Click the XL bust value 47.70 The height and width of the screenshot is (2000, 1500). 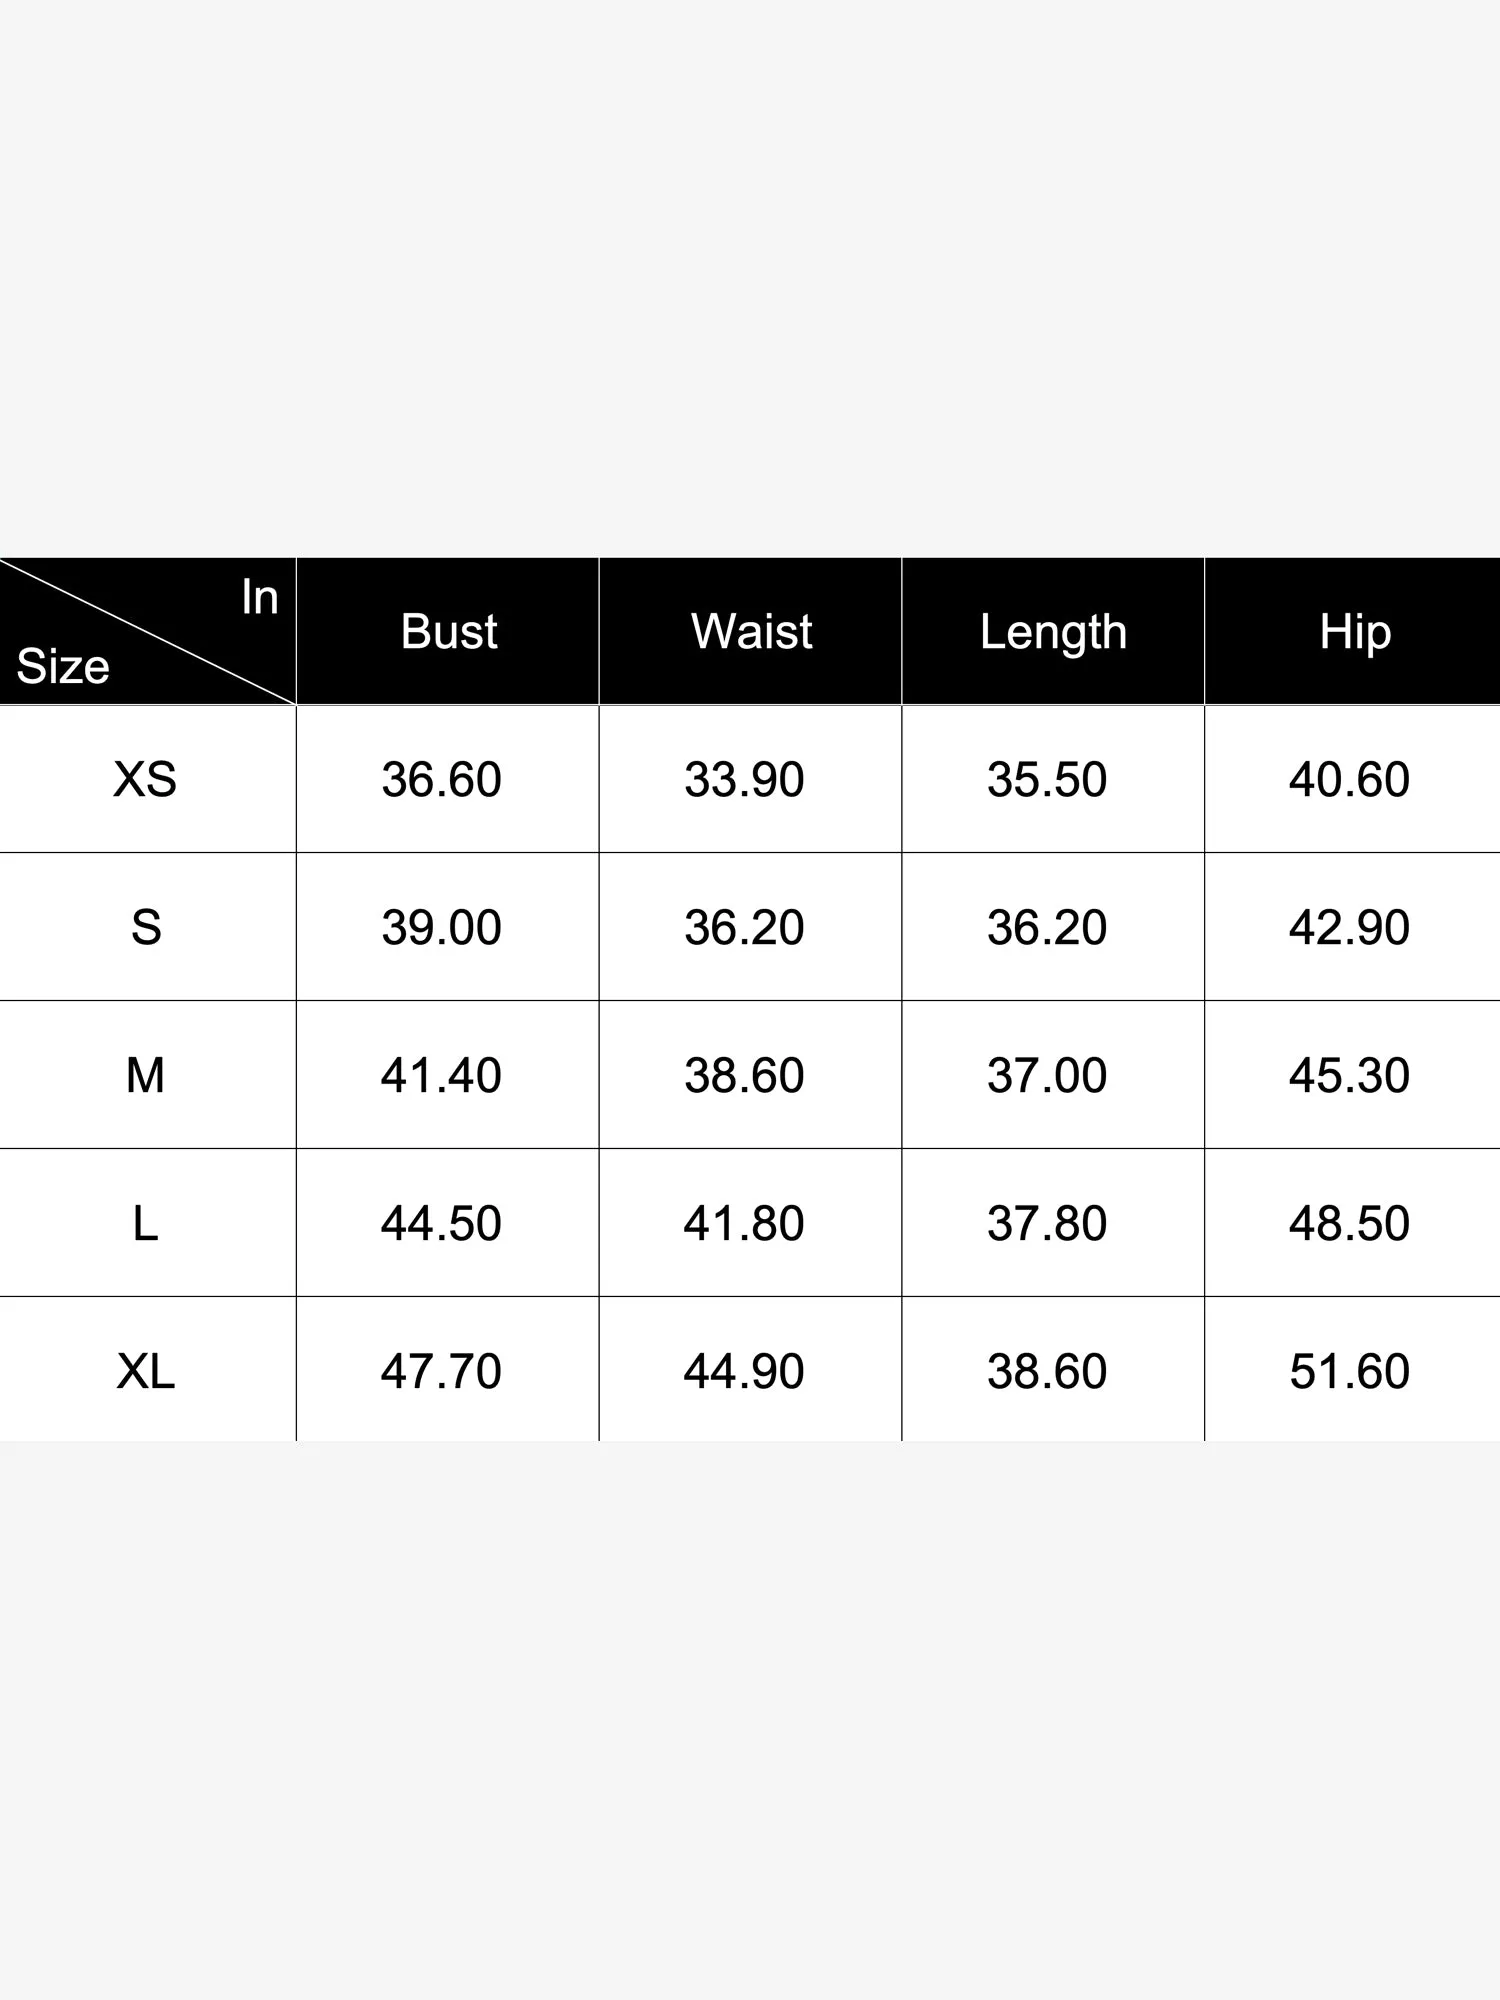coord(441,1370)
